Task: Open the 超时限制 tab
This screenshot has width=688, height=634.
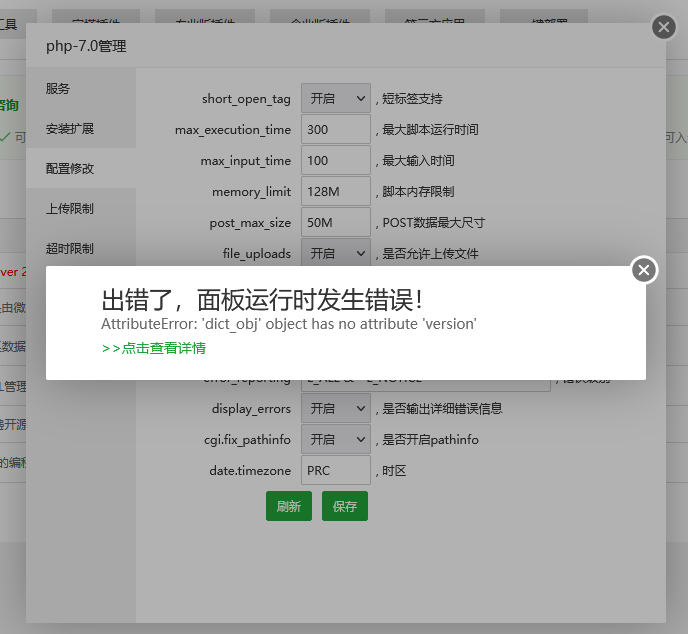Action: [x=81, y=249]
